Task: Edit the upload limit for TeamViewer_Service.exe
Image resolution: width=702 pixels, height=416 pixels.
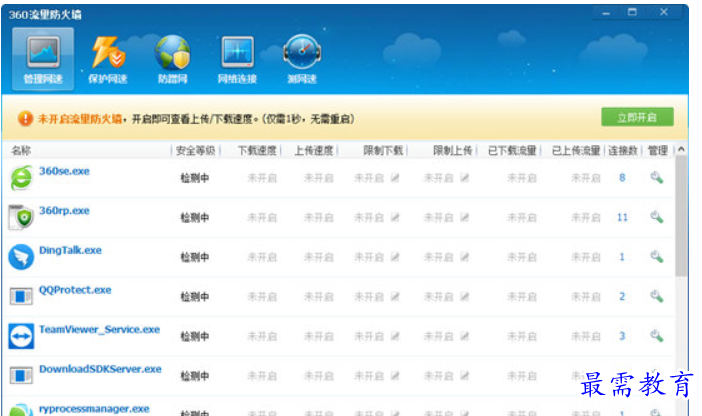Action: pyautogui.click(x=465, y=336)
